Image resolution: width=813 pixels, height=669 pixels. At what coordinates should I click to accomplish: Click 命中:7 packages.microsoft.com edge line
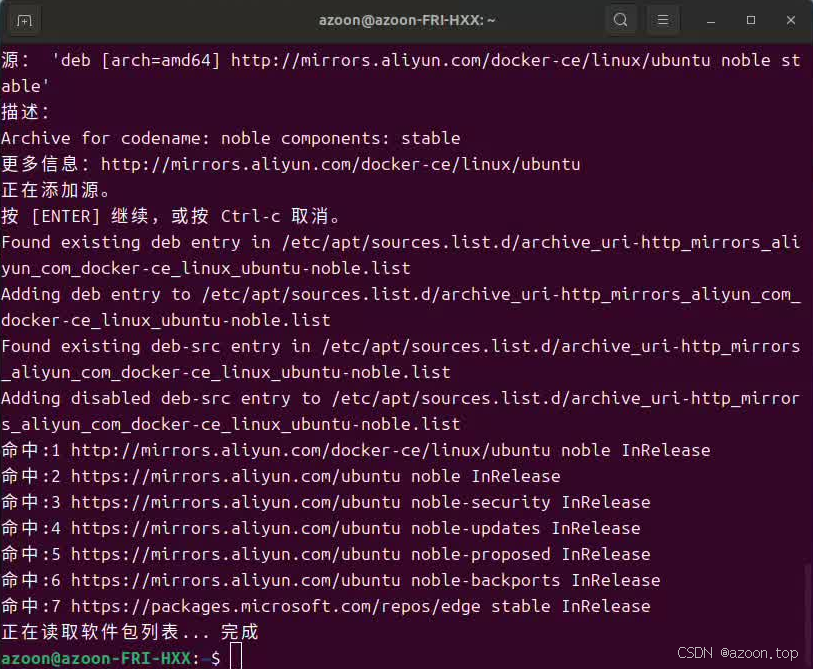[x=326, y=606]
